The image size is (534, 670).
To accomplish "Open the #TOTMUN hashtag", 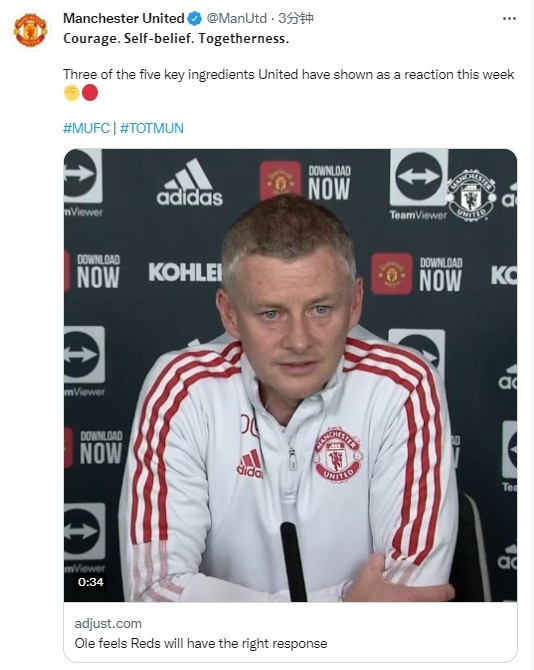I will pyautogui.click(x=152, y=128).
